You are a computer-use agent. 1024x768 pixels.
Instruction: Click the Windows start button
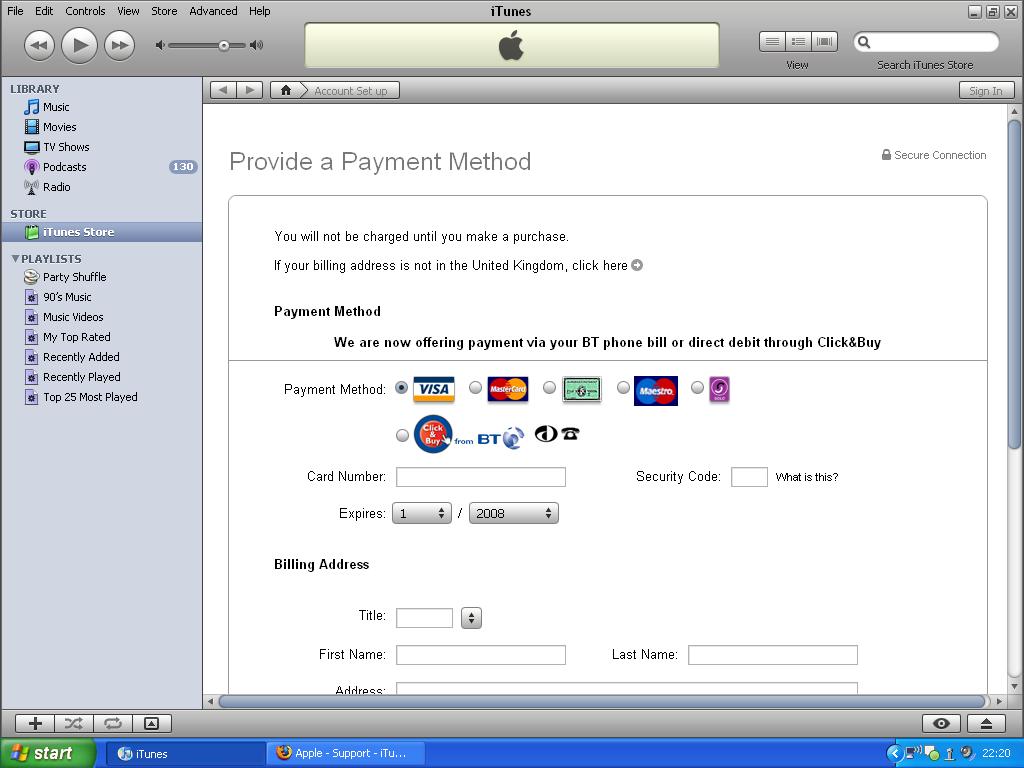click(47, 753)
